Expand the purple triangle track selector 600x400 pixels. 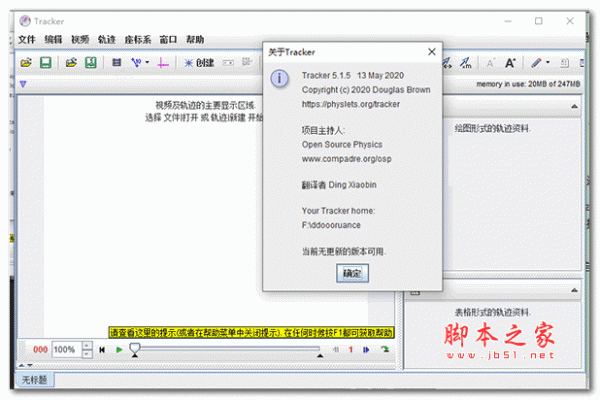click(23, 84)
